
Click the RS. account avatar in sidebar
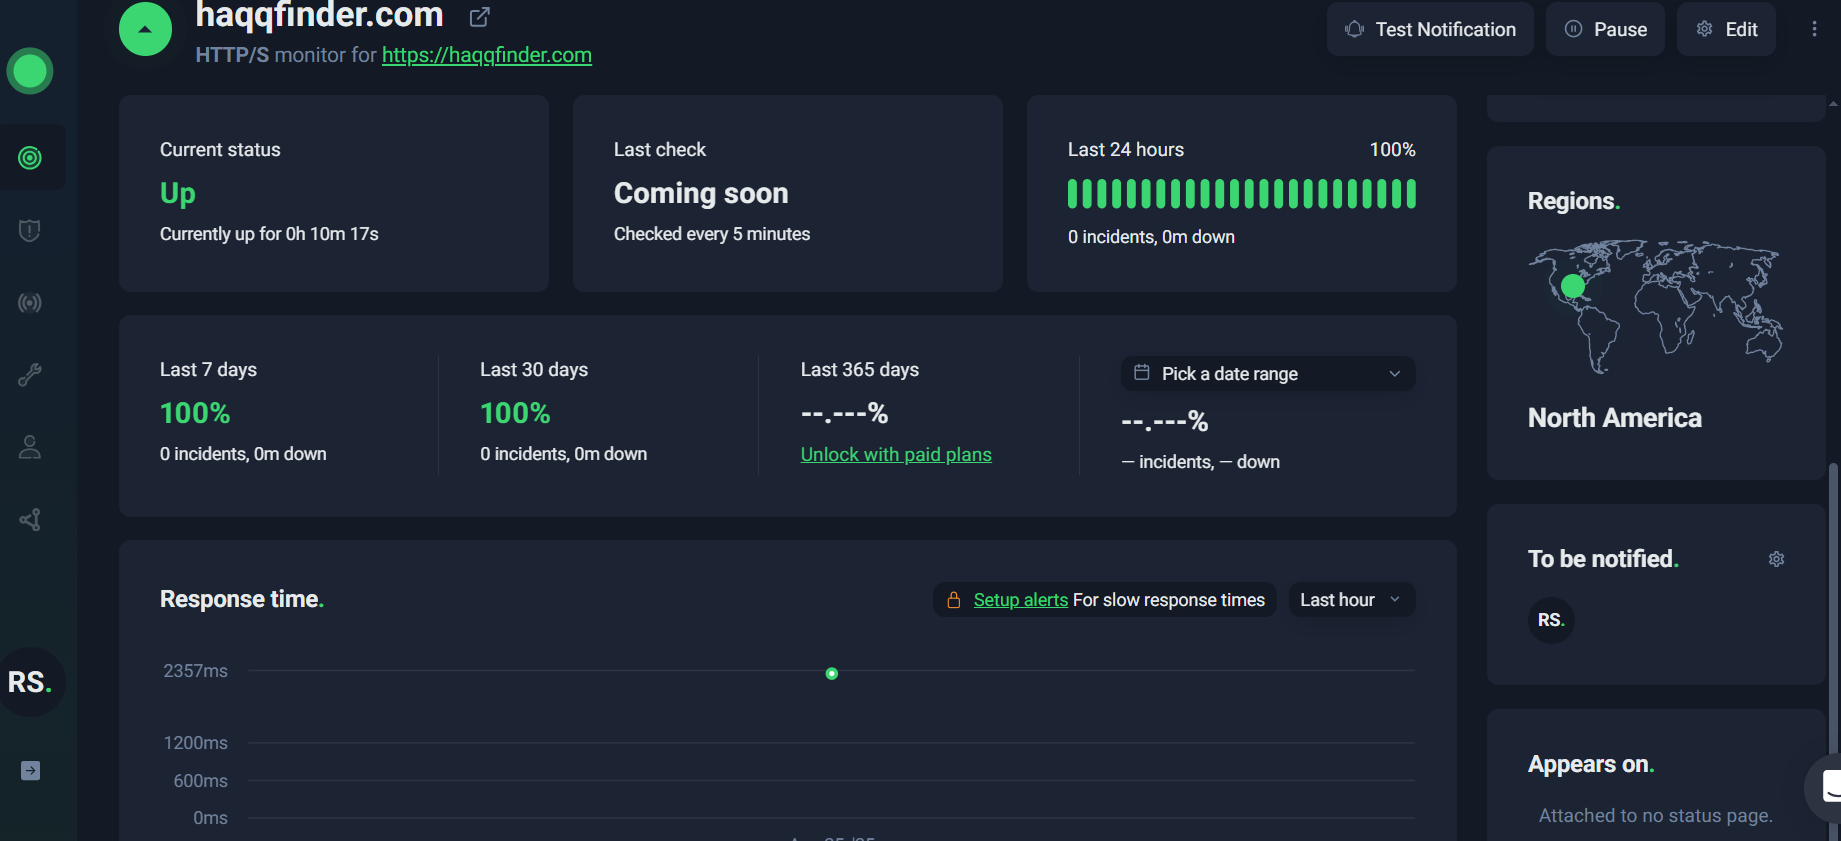pos(30,682)
